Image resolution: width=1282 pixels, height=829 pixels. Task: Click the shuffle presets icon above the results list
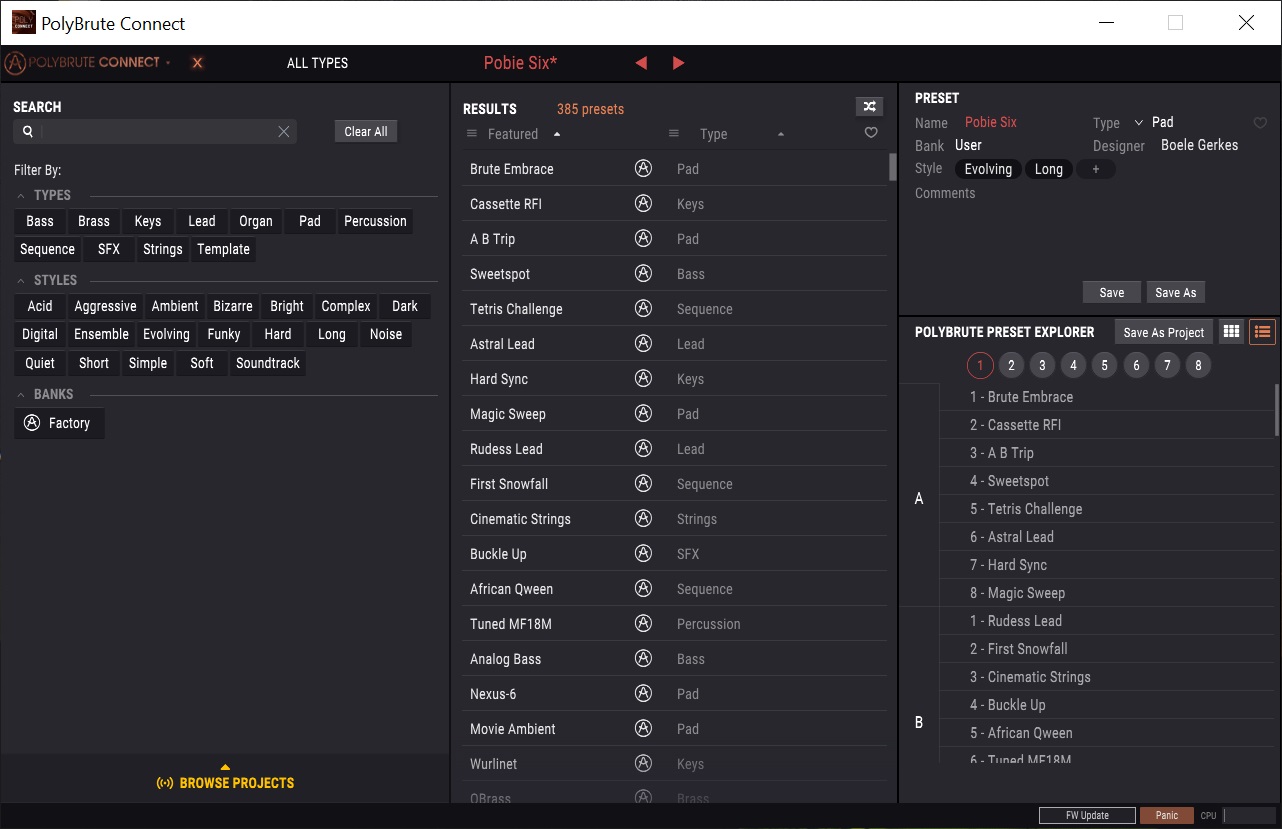click(869, 105)
